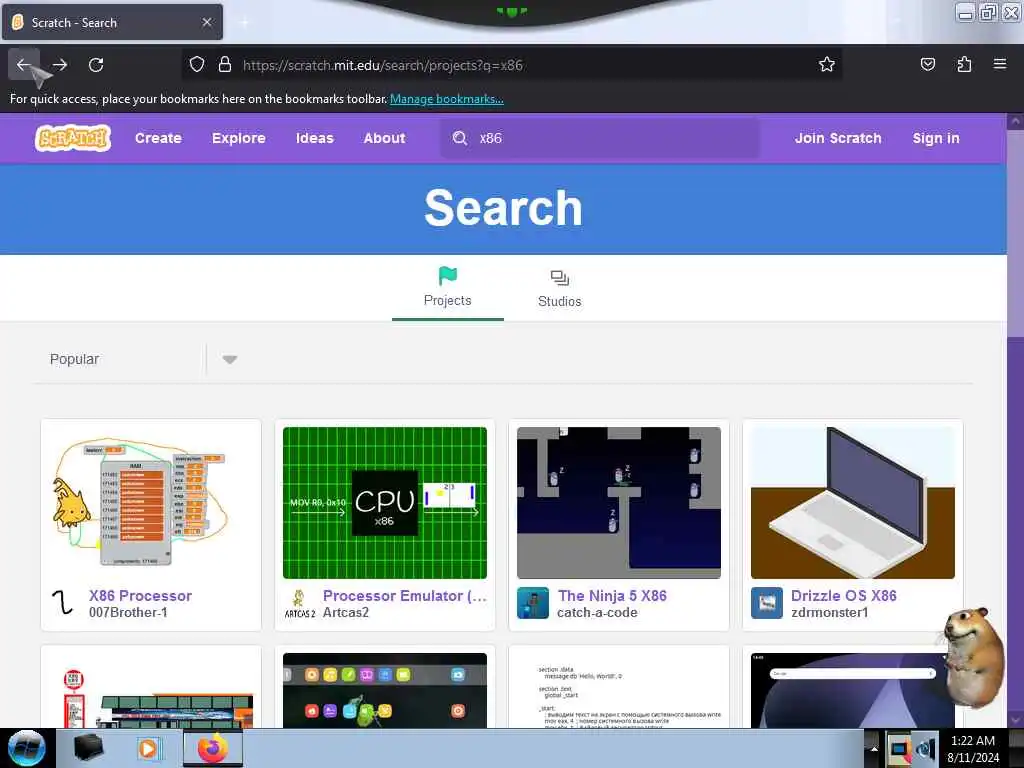Click the green flag Projects icon

point(447,276)
